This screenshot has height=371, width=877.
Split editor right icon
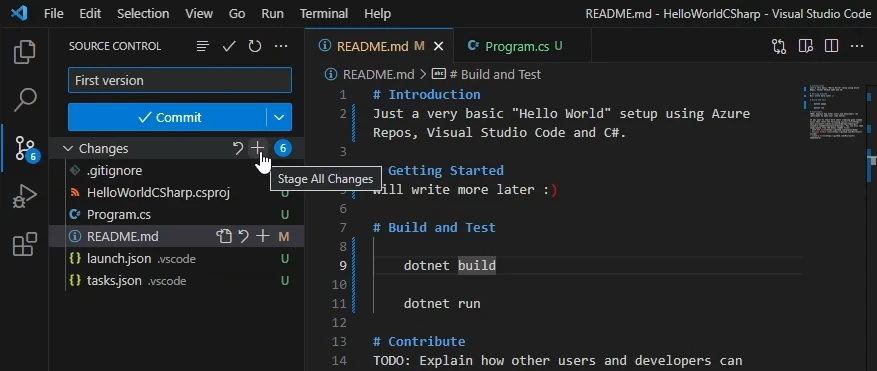pos(831,46)
